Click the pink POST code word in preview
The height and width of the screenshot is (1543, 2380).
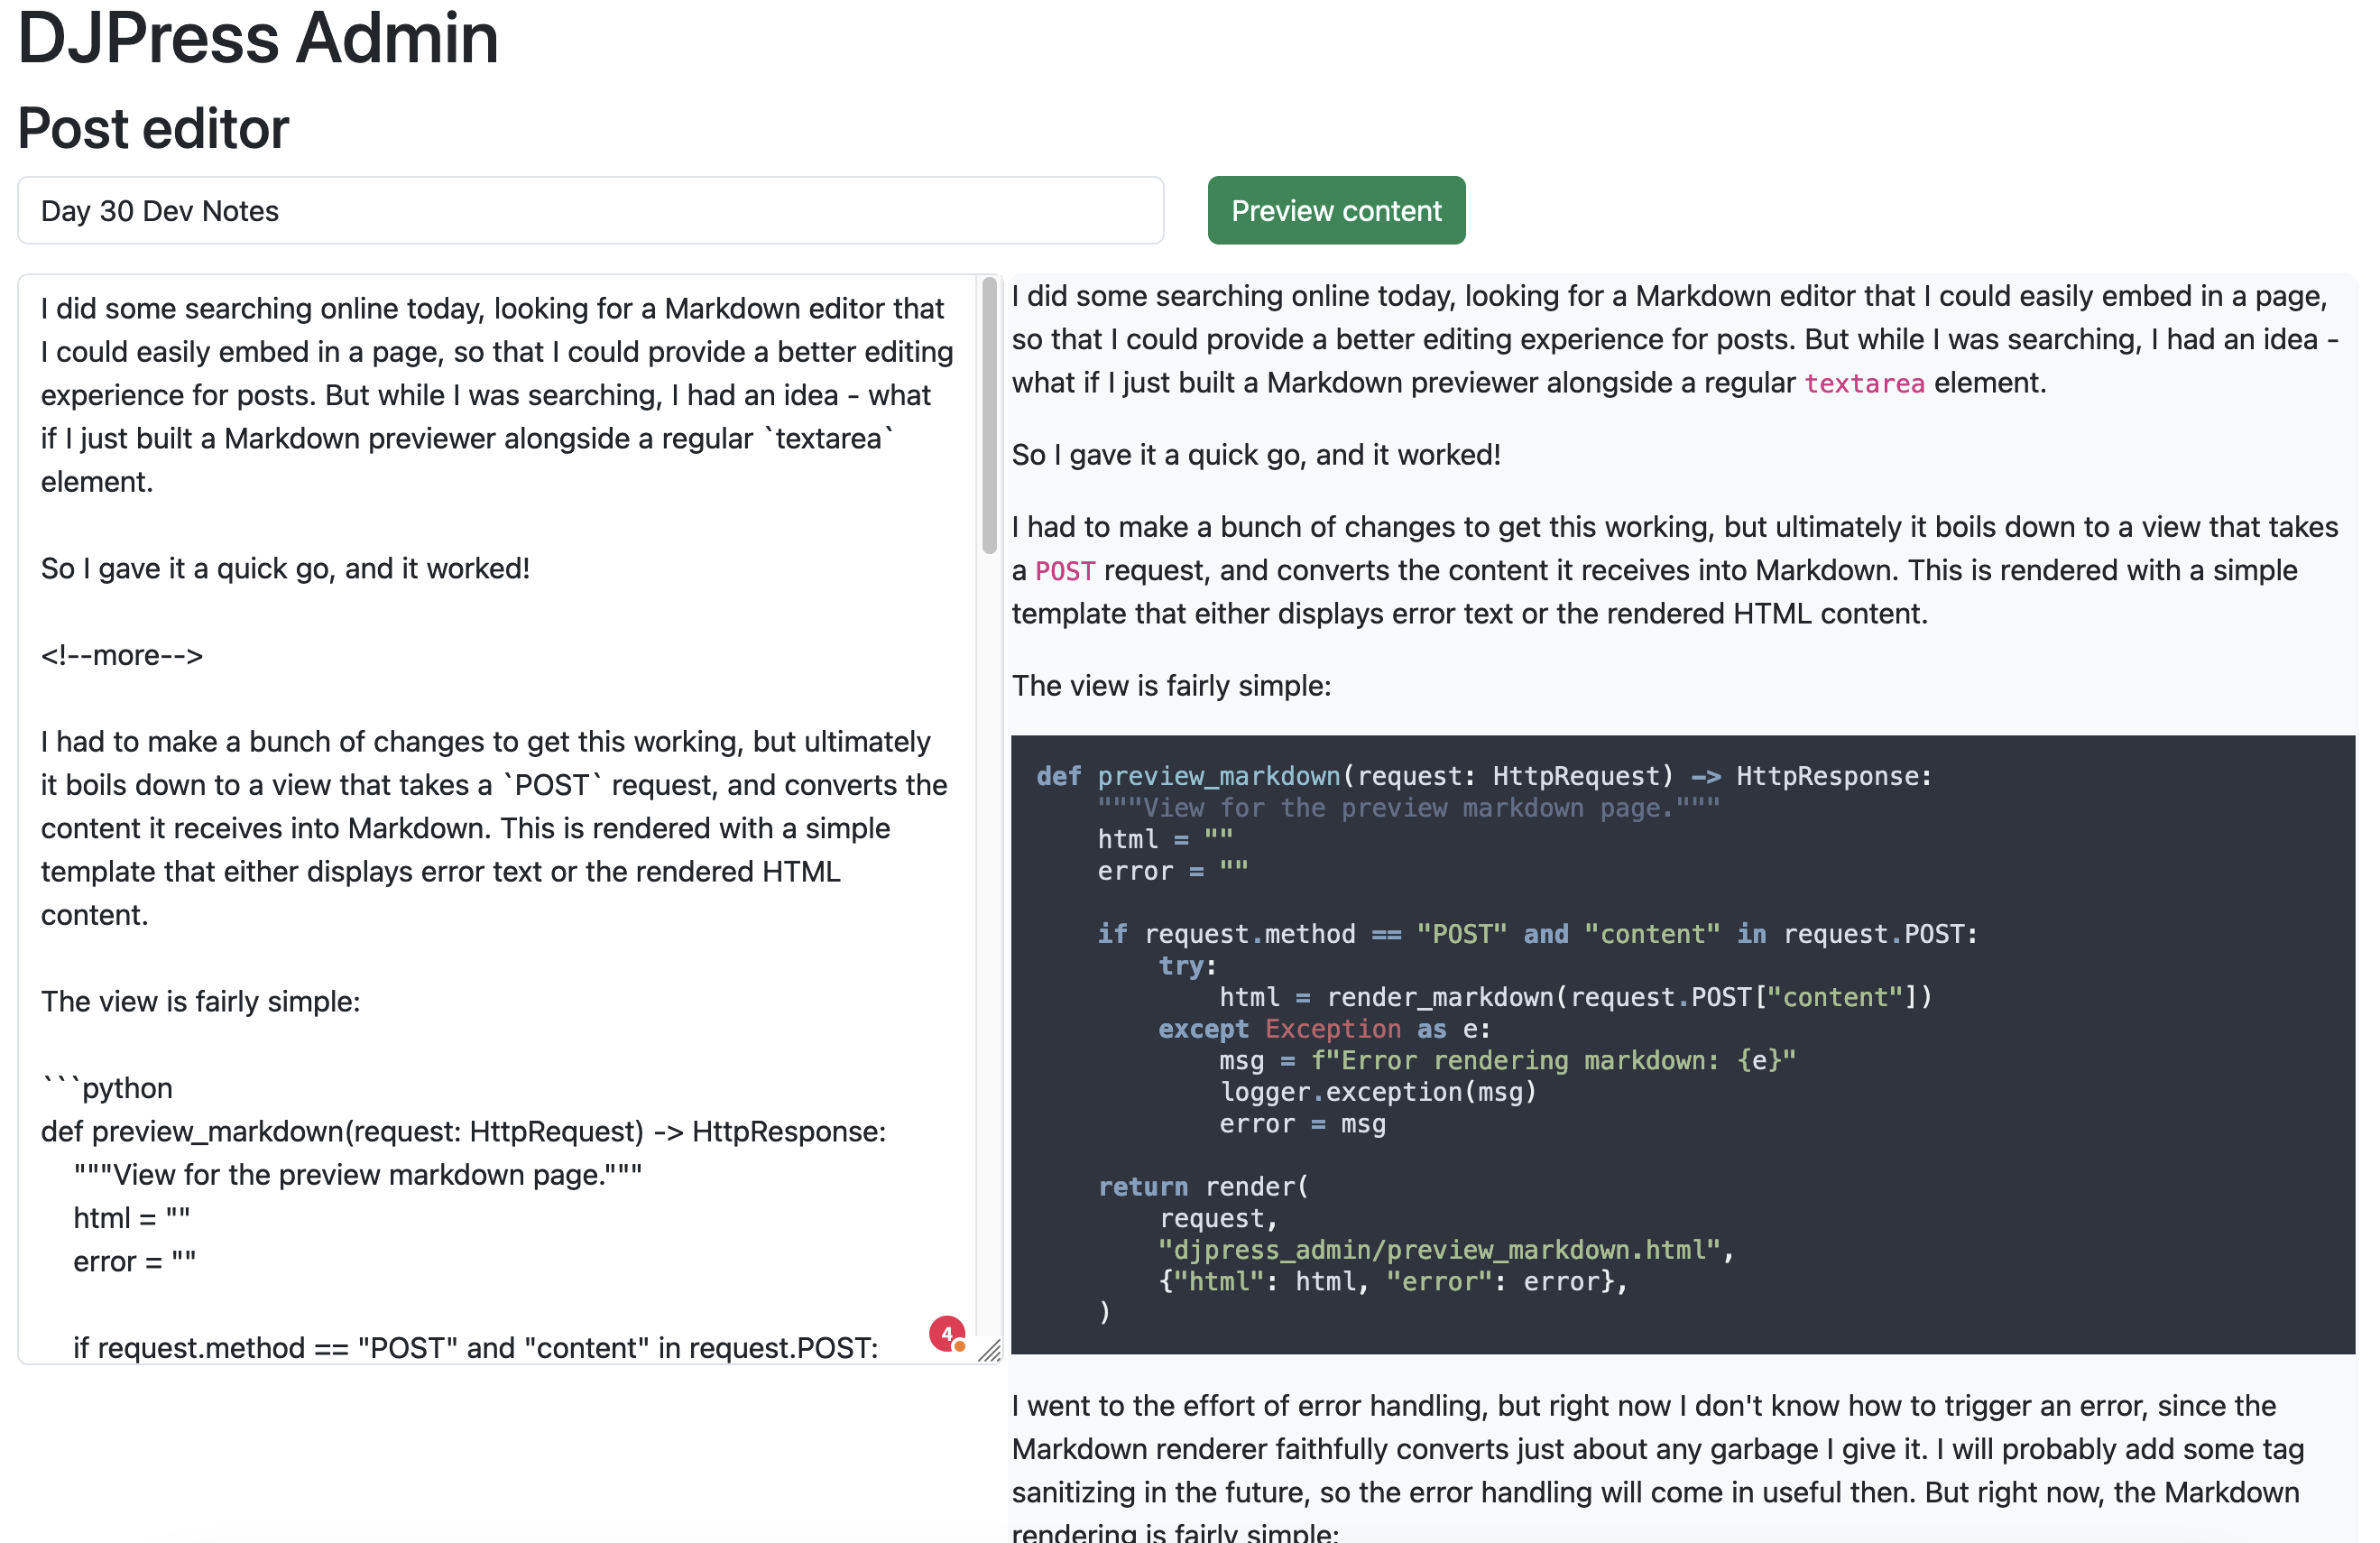1065,571
